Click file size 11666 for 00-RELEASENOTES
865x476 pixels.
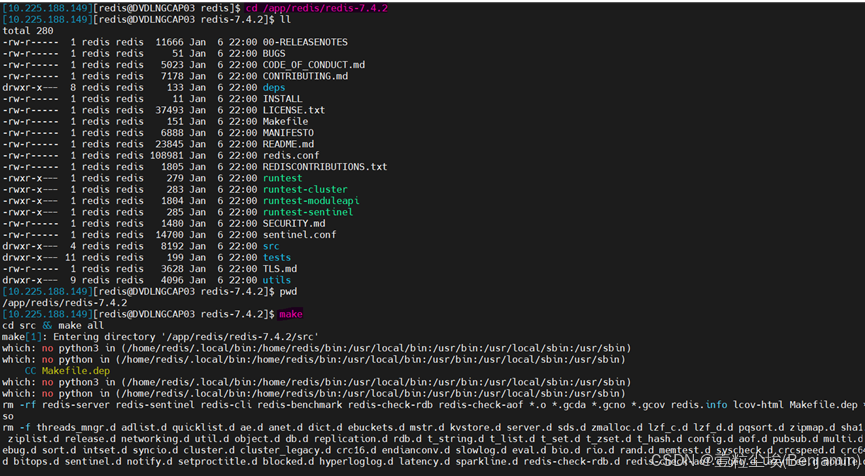click(169, 42)
